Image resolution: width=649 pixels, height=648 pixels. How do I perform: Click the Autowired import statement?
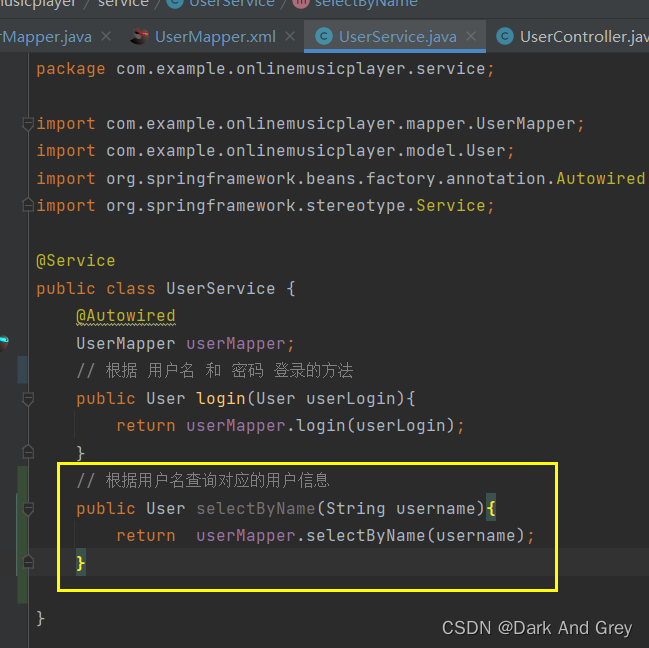[342, 178]
